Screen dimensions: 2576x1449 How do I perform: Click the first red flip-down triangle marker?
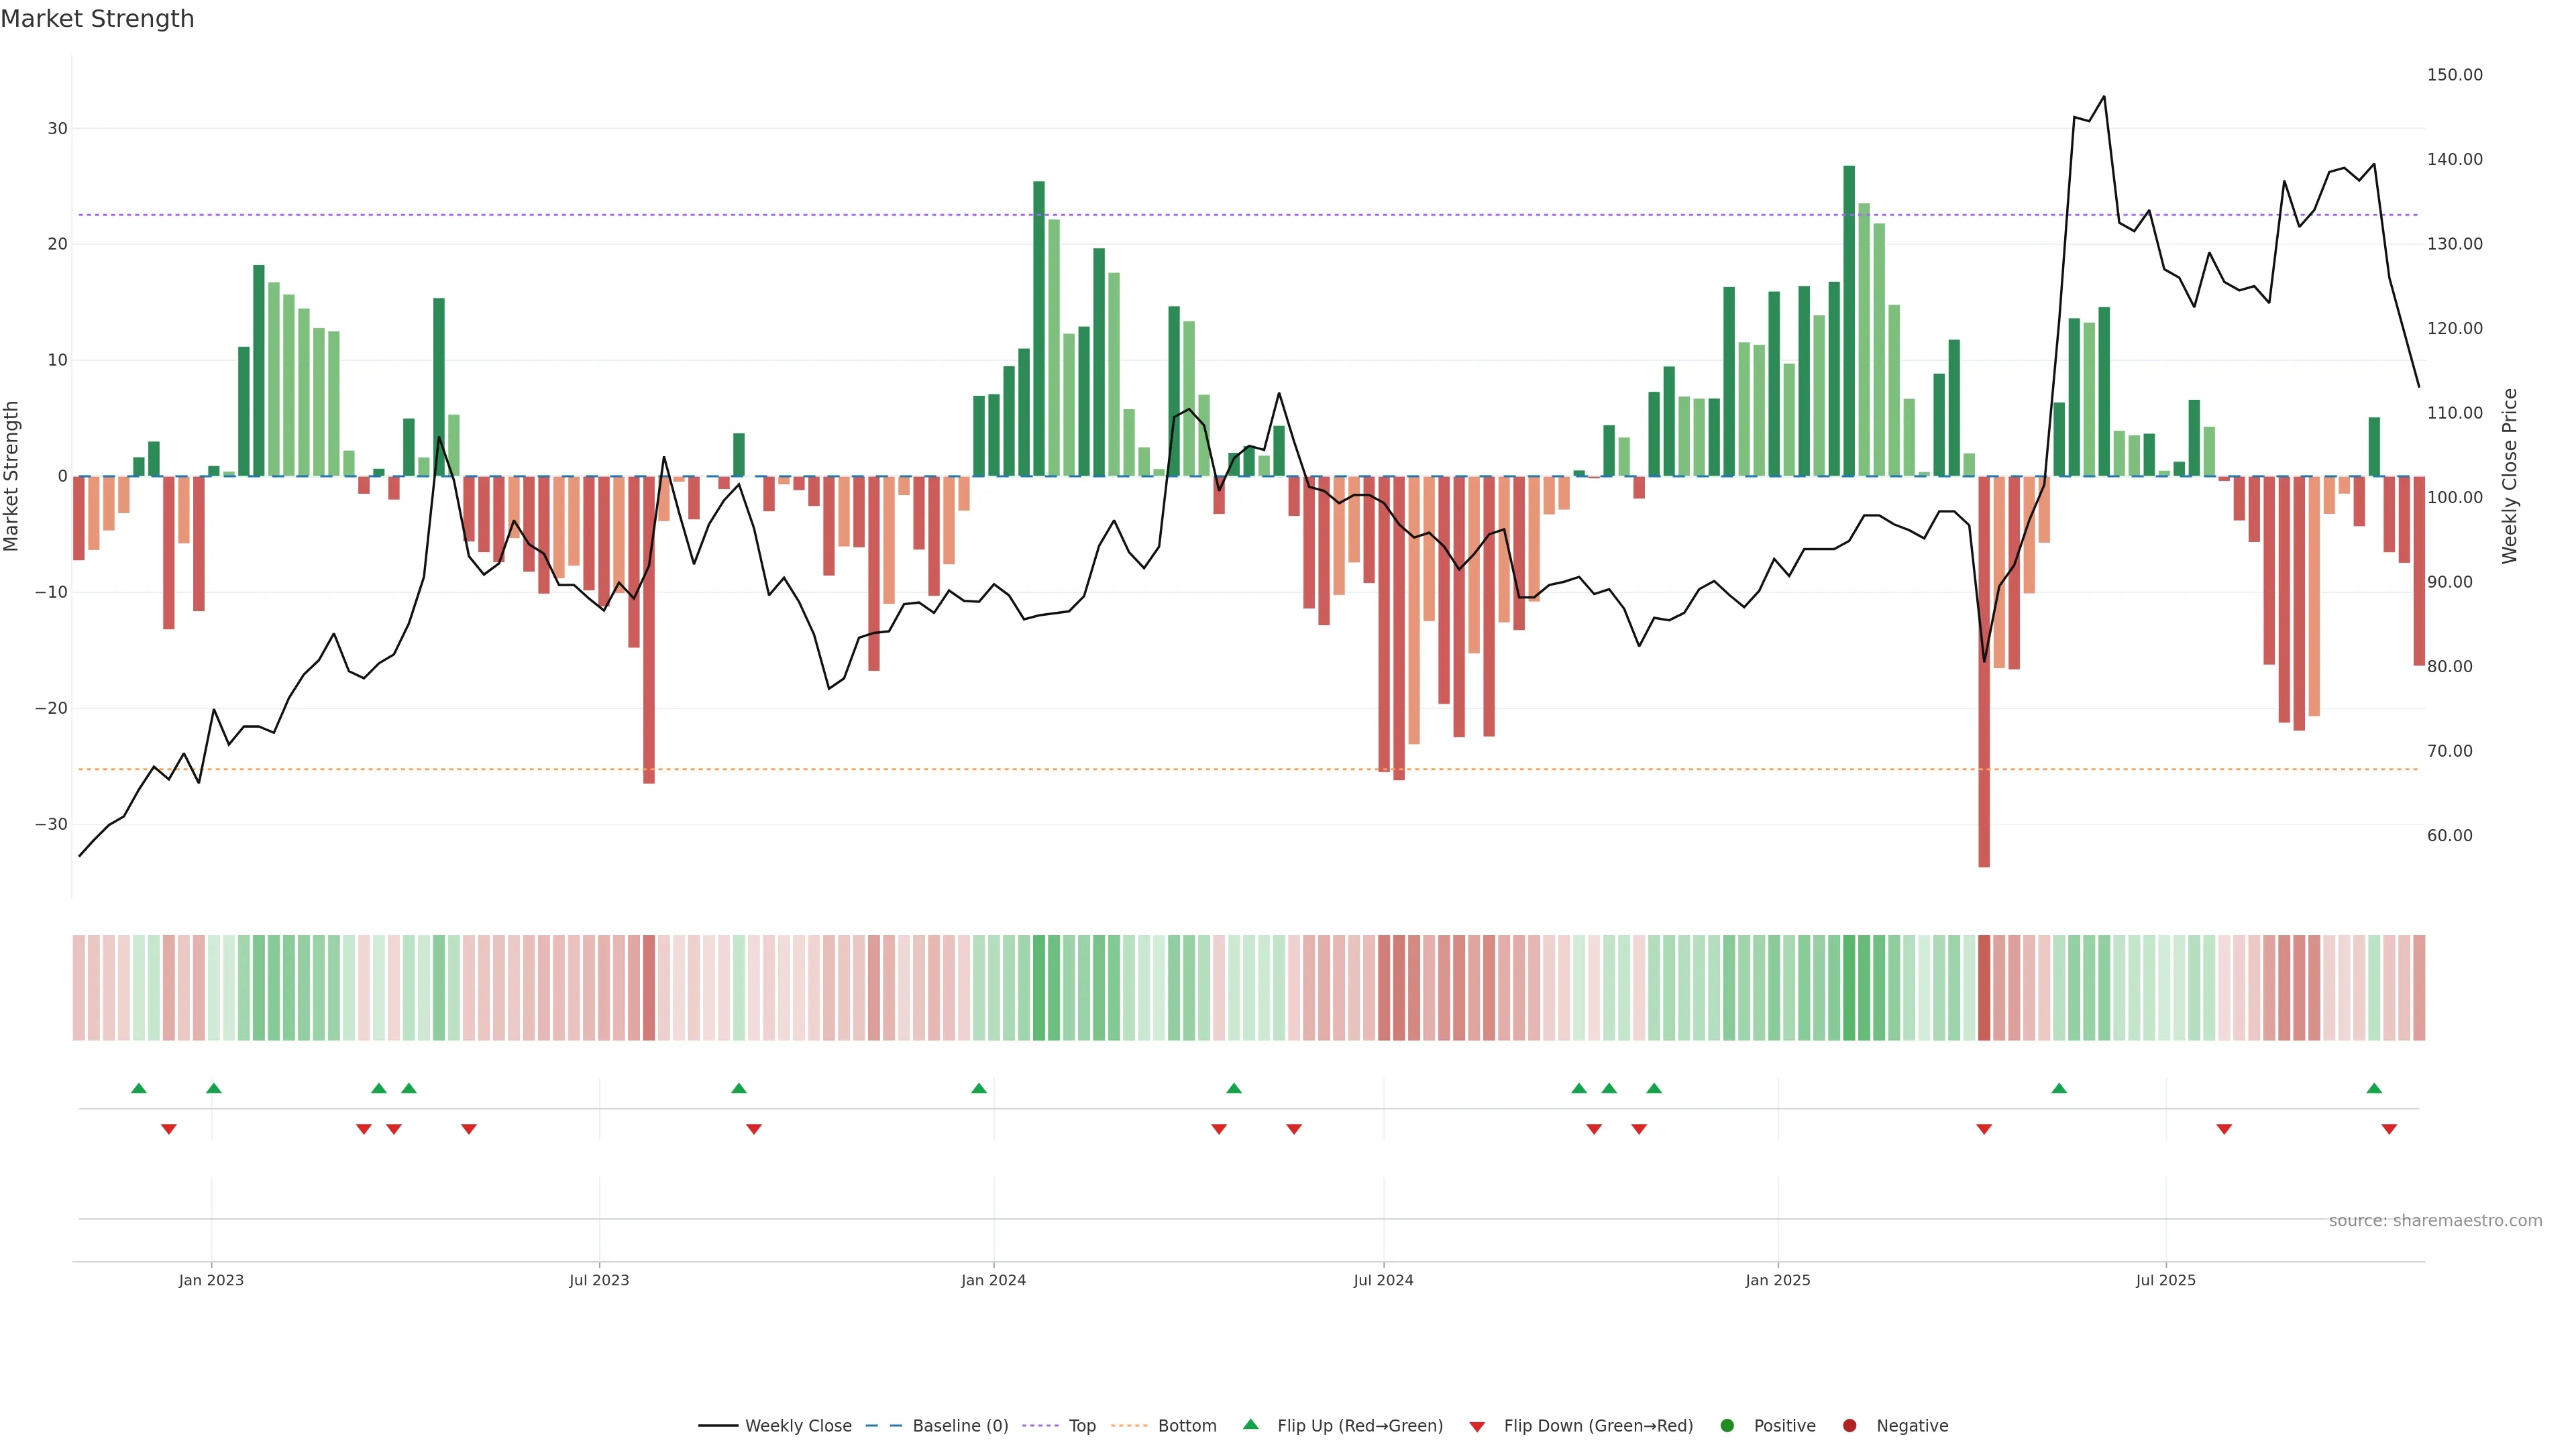[169, 1129]
